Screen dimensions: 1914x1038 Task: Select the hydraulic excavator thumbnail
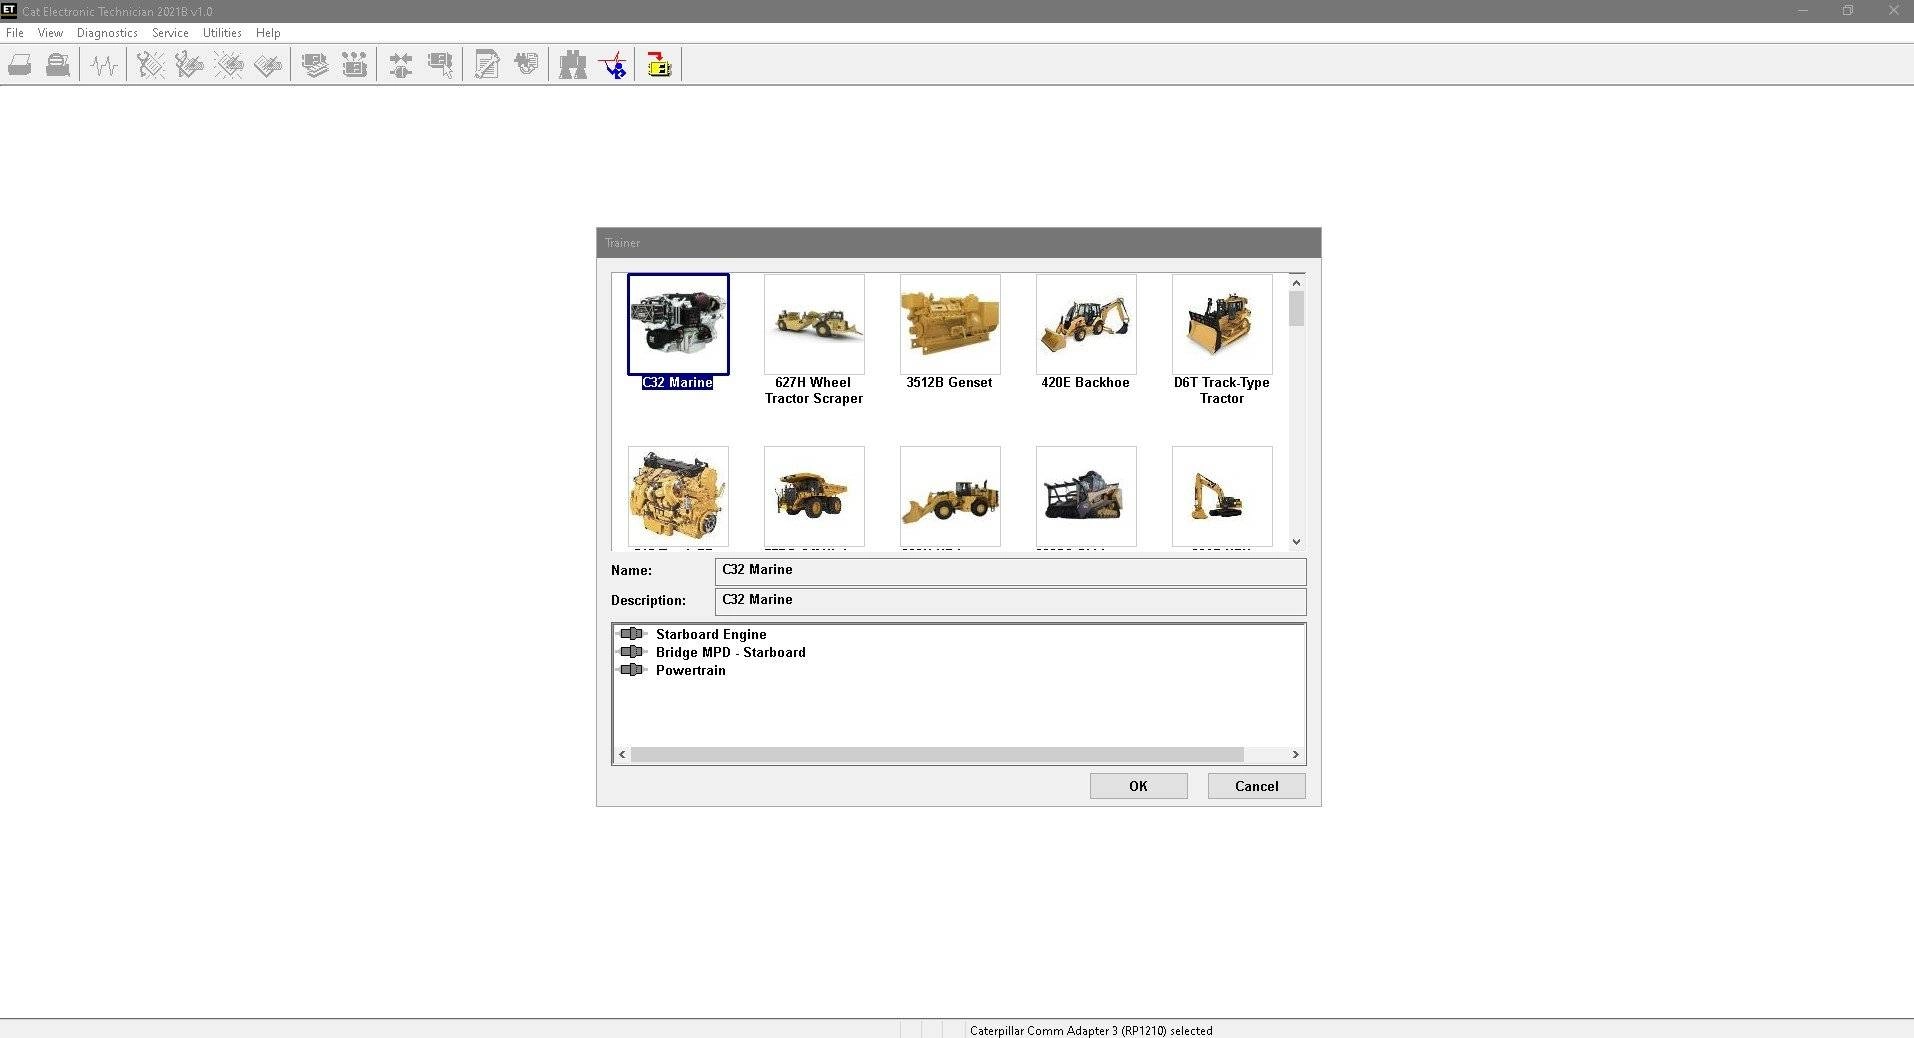pyautogui.click(x=1222, y=496)
